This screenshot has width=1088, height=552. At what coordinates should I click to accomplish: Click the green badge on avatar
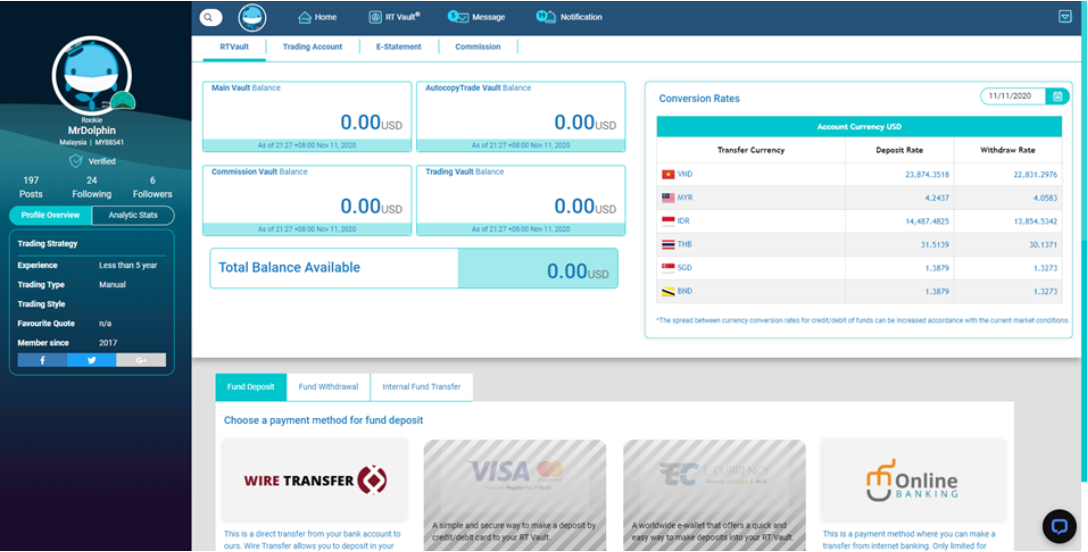[123, 101]
